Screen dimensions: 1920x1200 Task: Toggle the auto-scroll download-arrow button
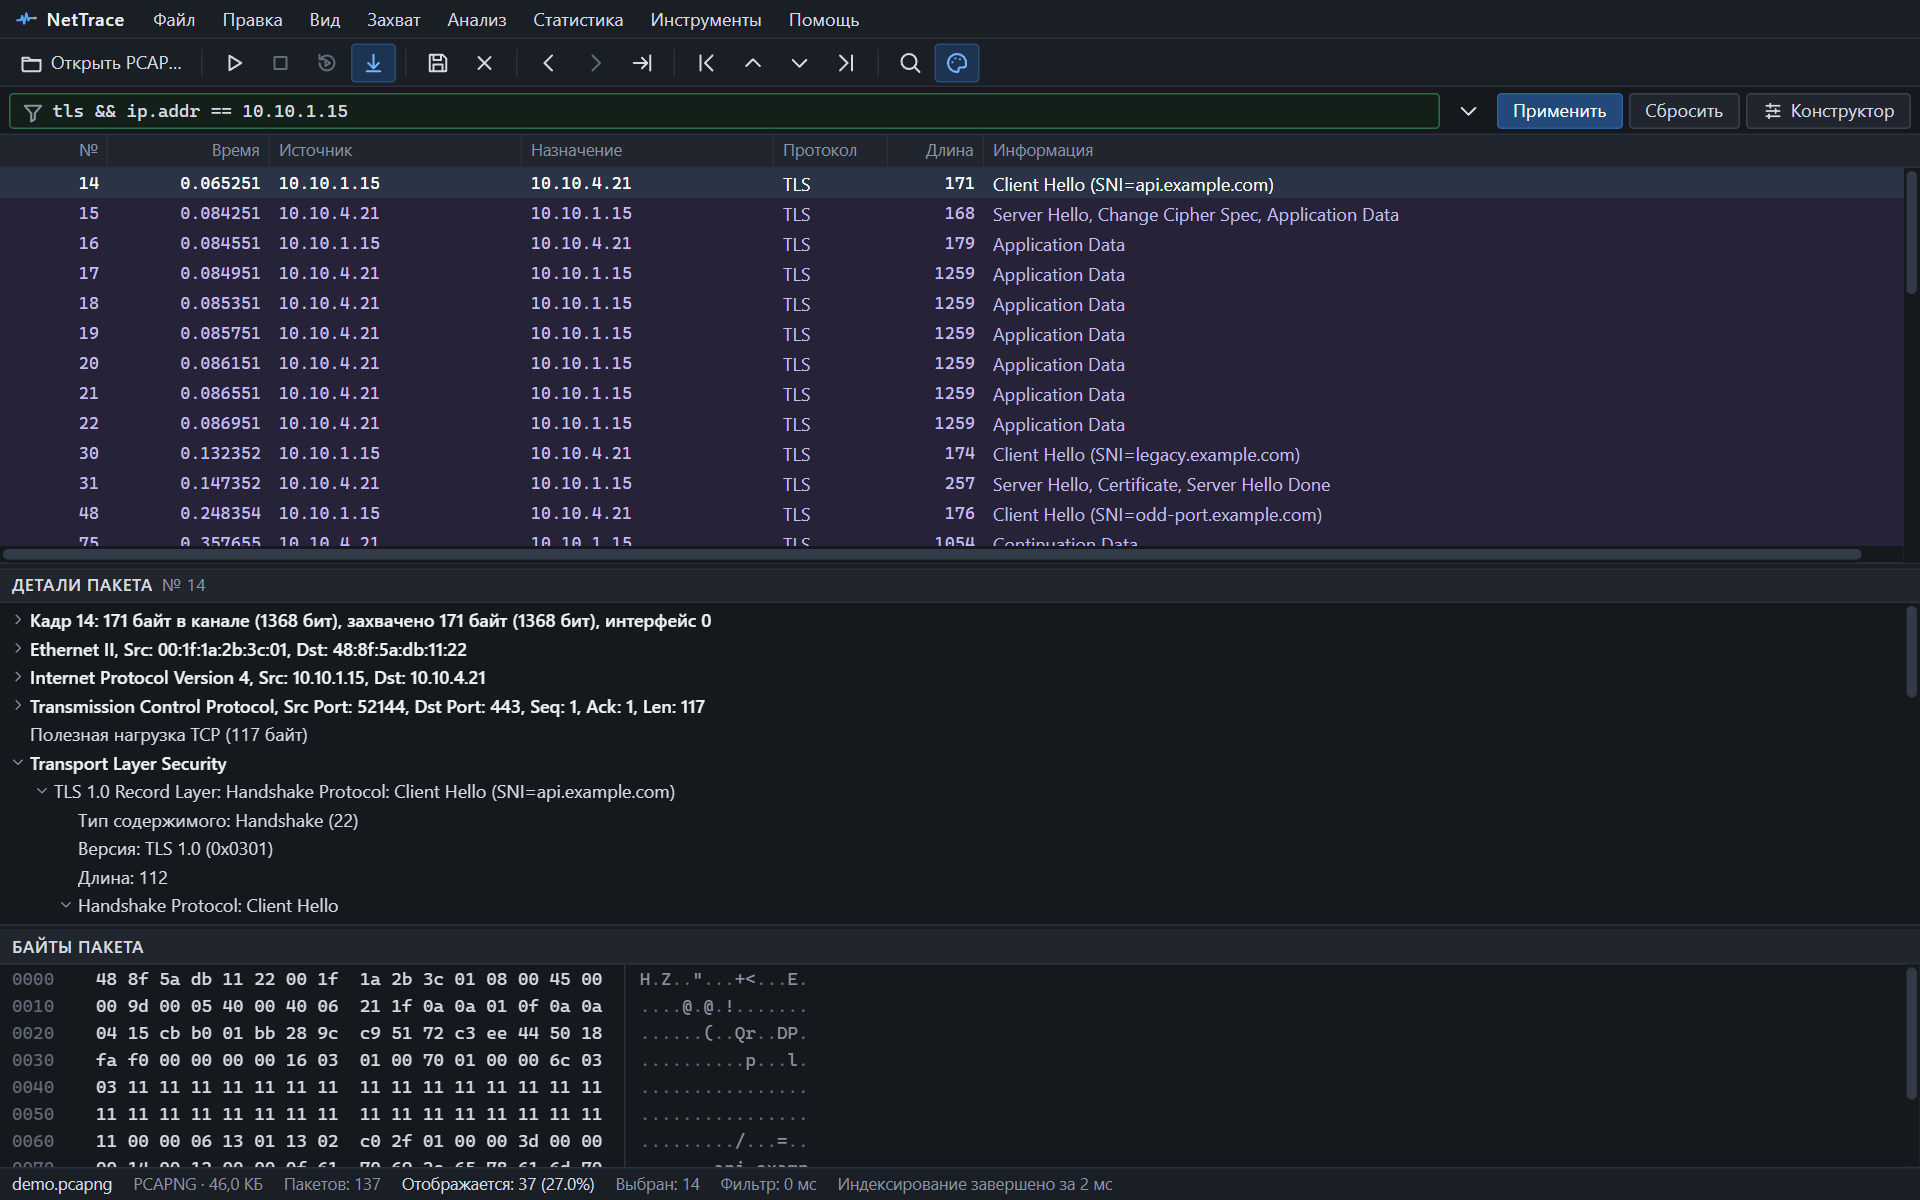pos(373,63)
